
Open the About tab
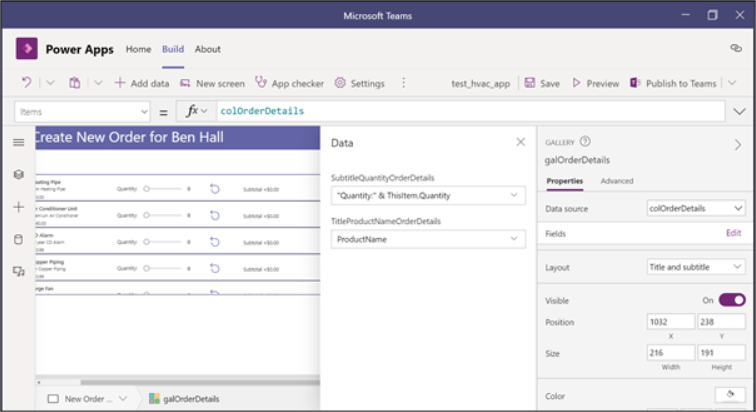coord(207,49)
